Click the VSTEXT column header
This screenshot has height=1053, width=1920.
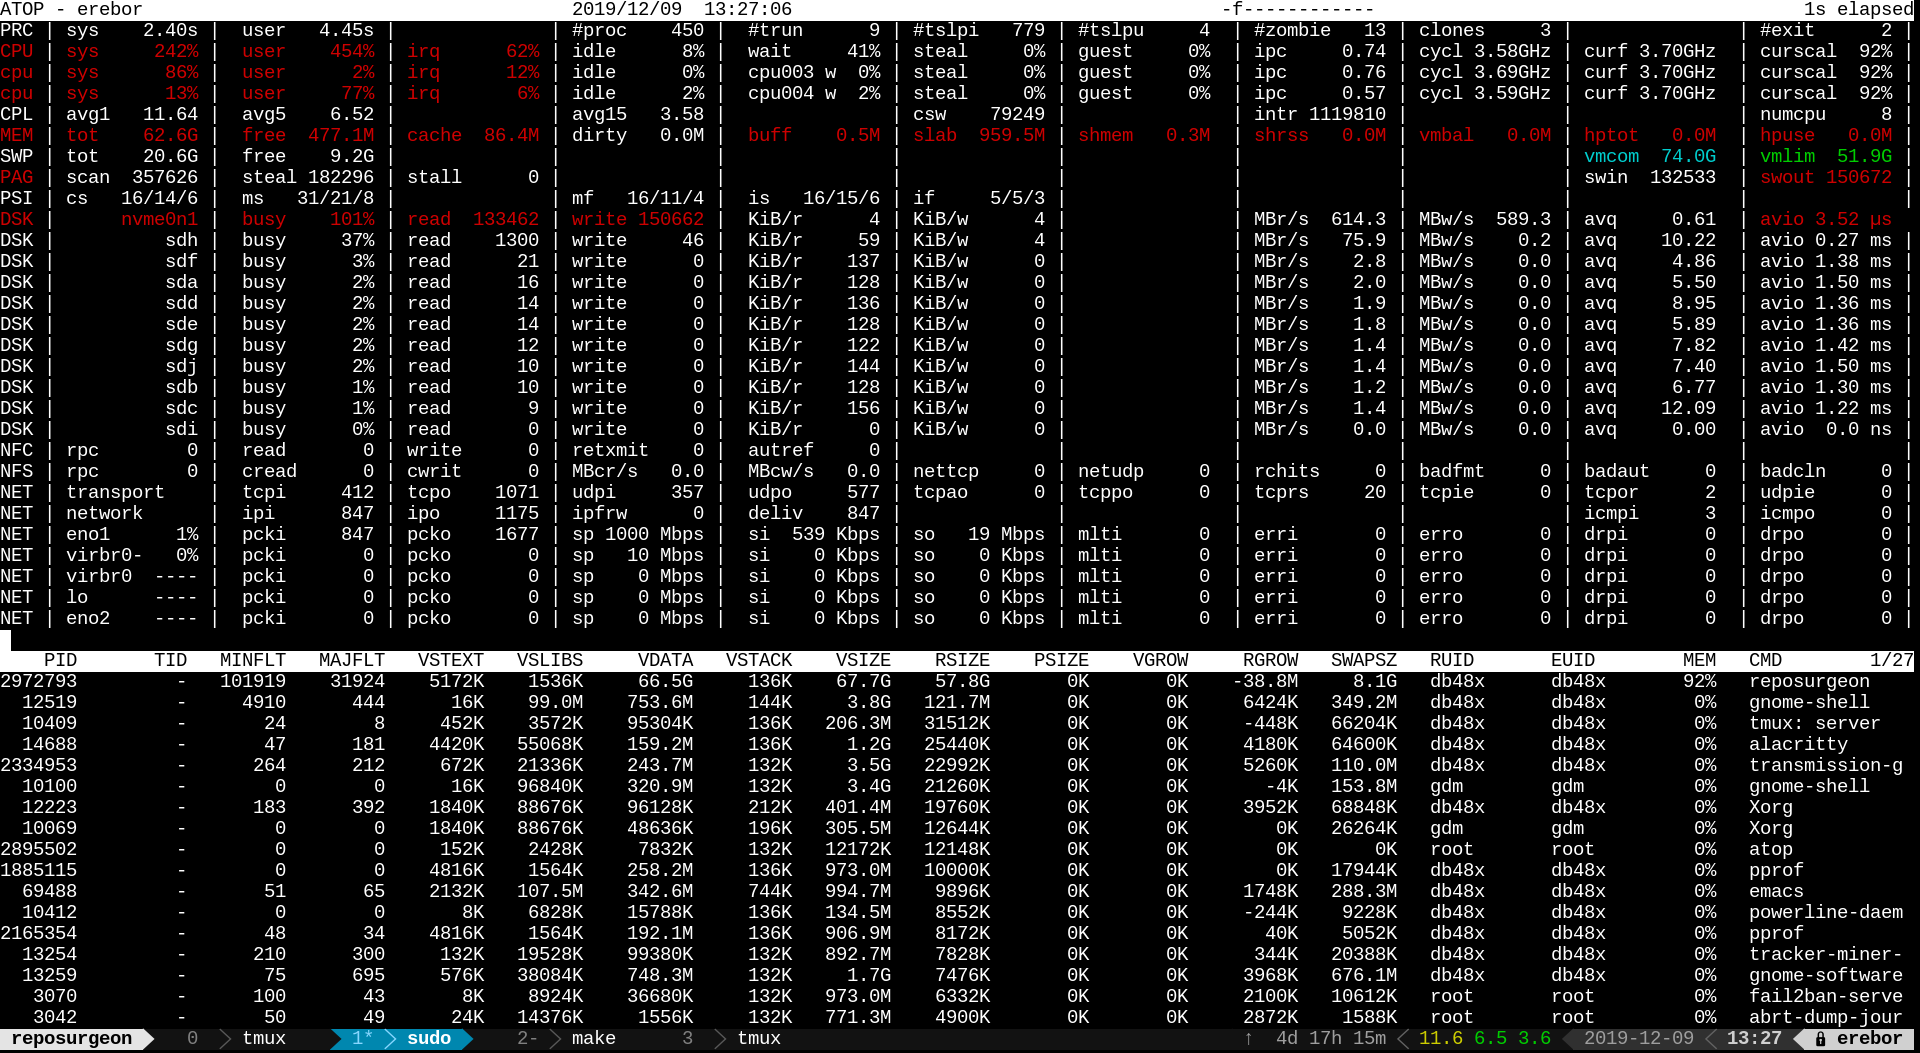pyautogui.click(x=451, y=661)
